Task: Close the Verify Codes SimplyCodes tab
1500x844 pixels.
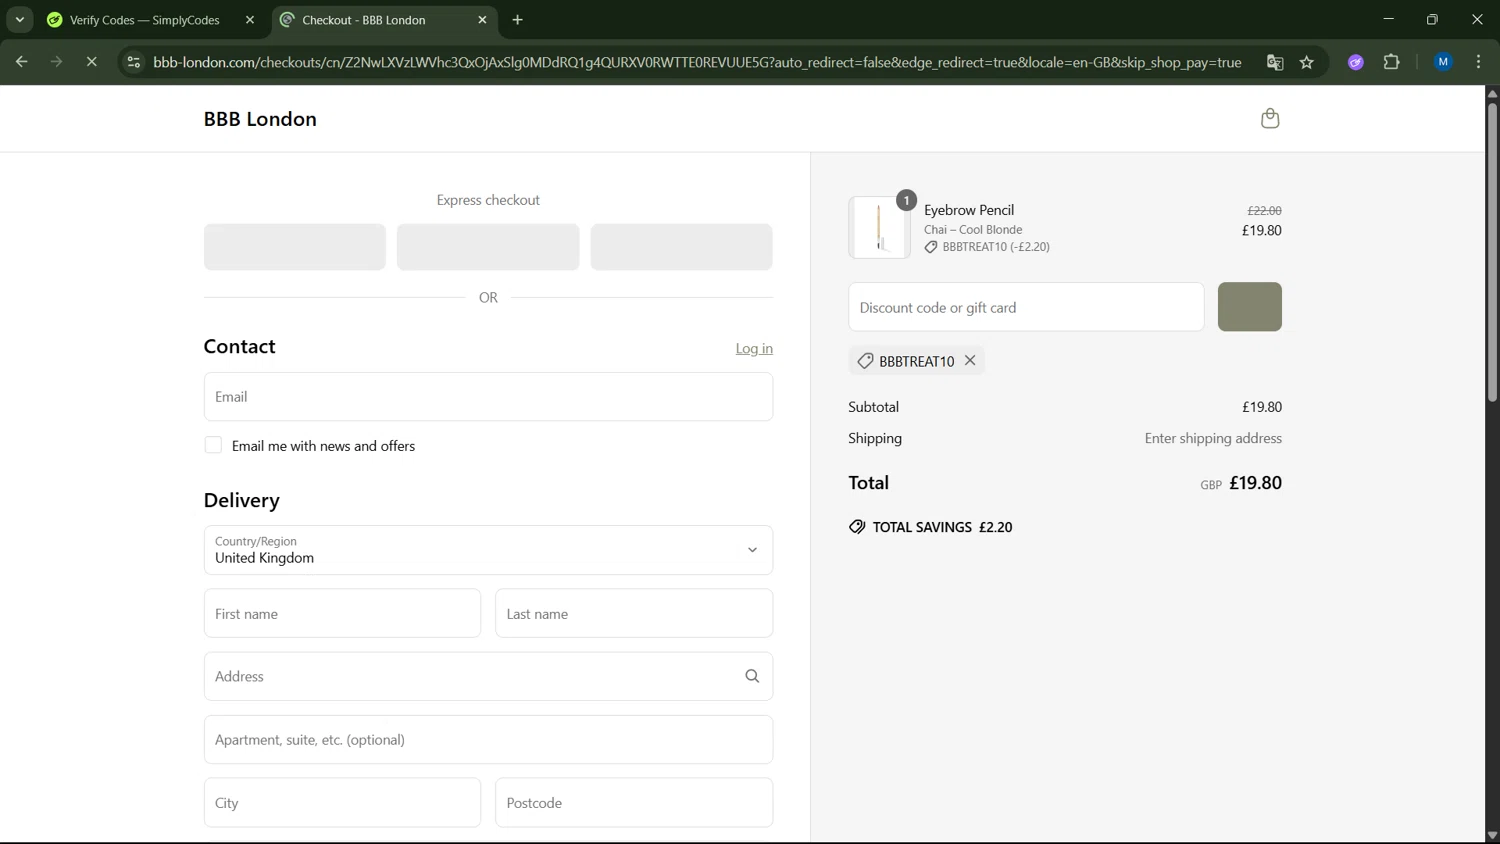Action: click(x=250, y=20)
